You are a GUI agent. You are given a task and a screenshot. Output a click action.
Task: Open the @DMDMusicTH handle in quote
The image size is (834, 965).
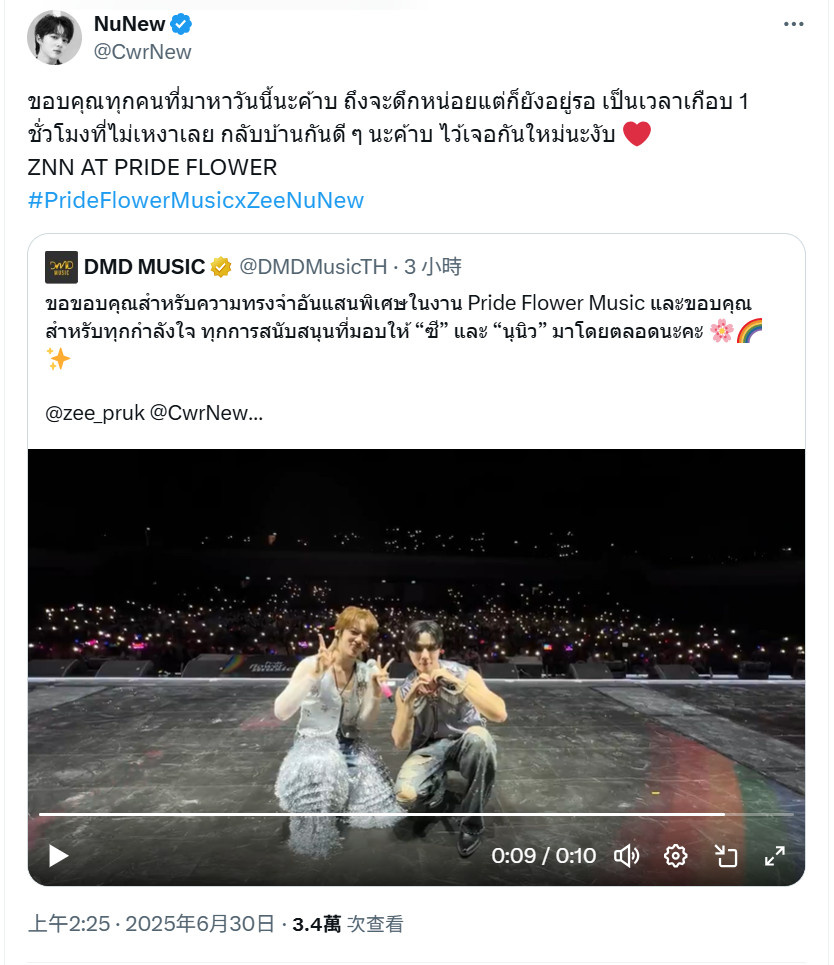(313, 266)
